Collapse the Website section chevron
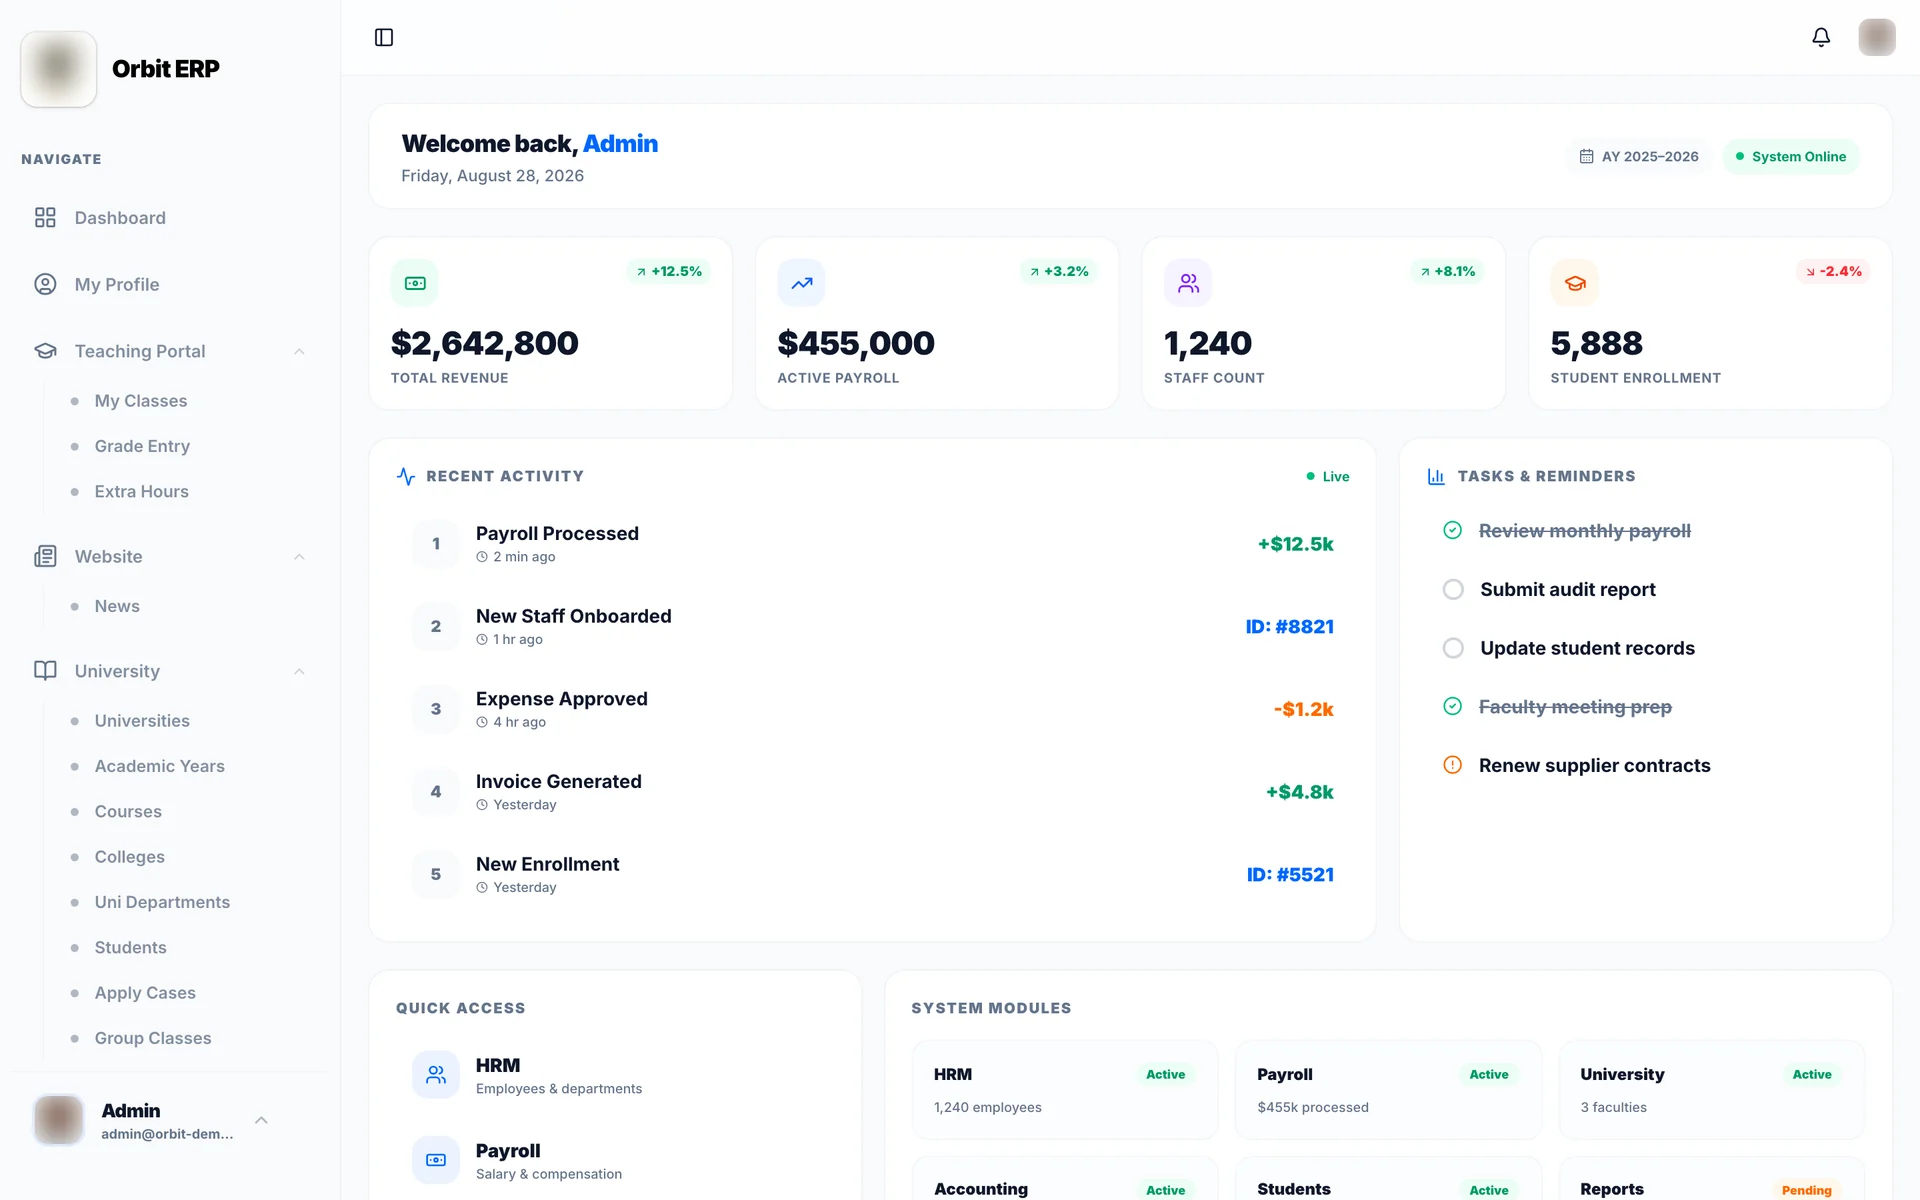The image size is (1920, 1200). (299, 556)
